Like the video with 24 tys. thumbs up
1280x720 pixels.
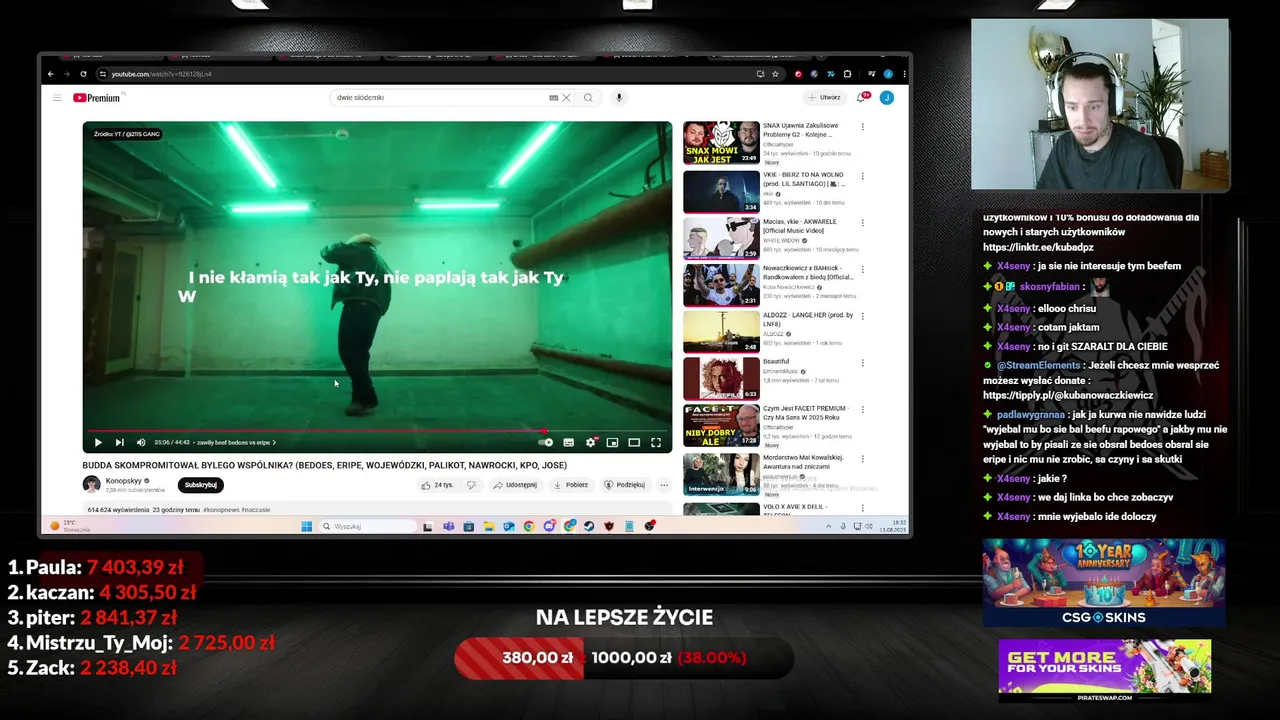[437, 485]
